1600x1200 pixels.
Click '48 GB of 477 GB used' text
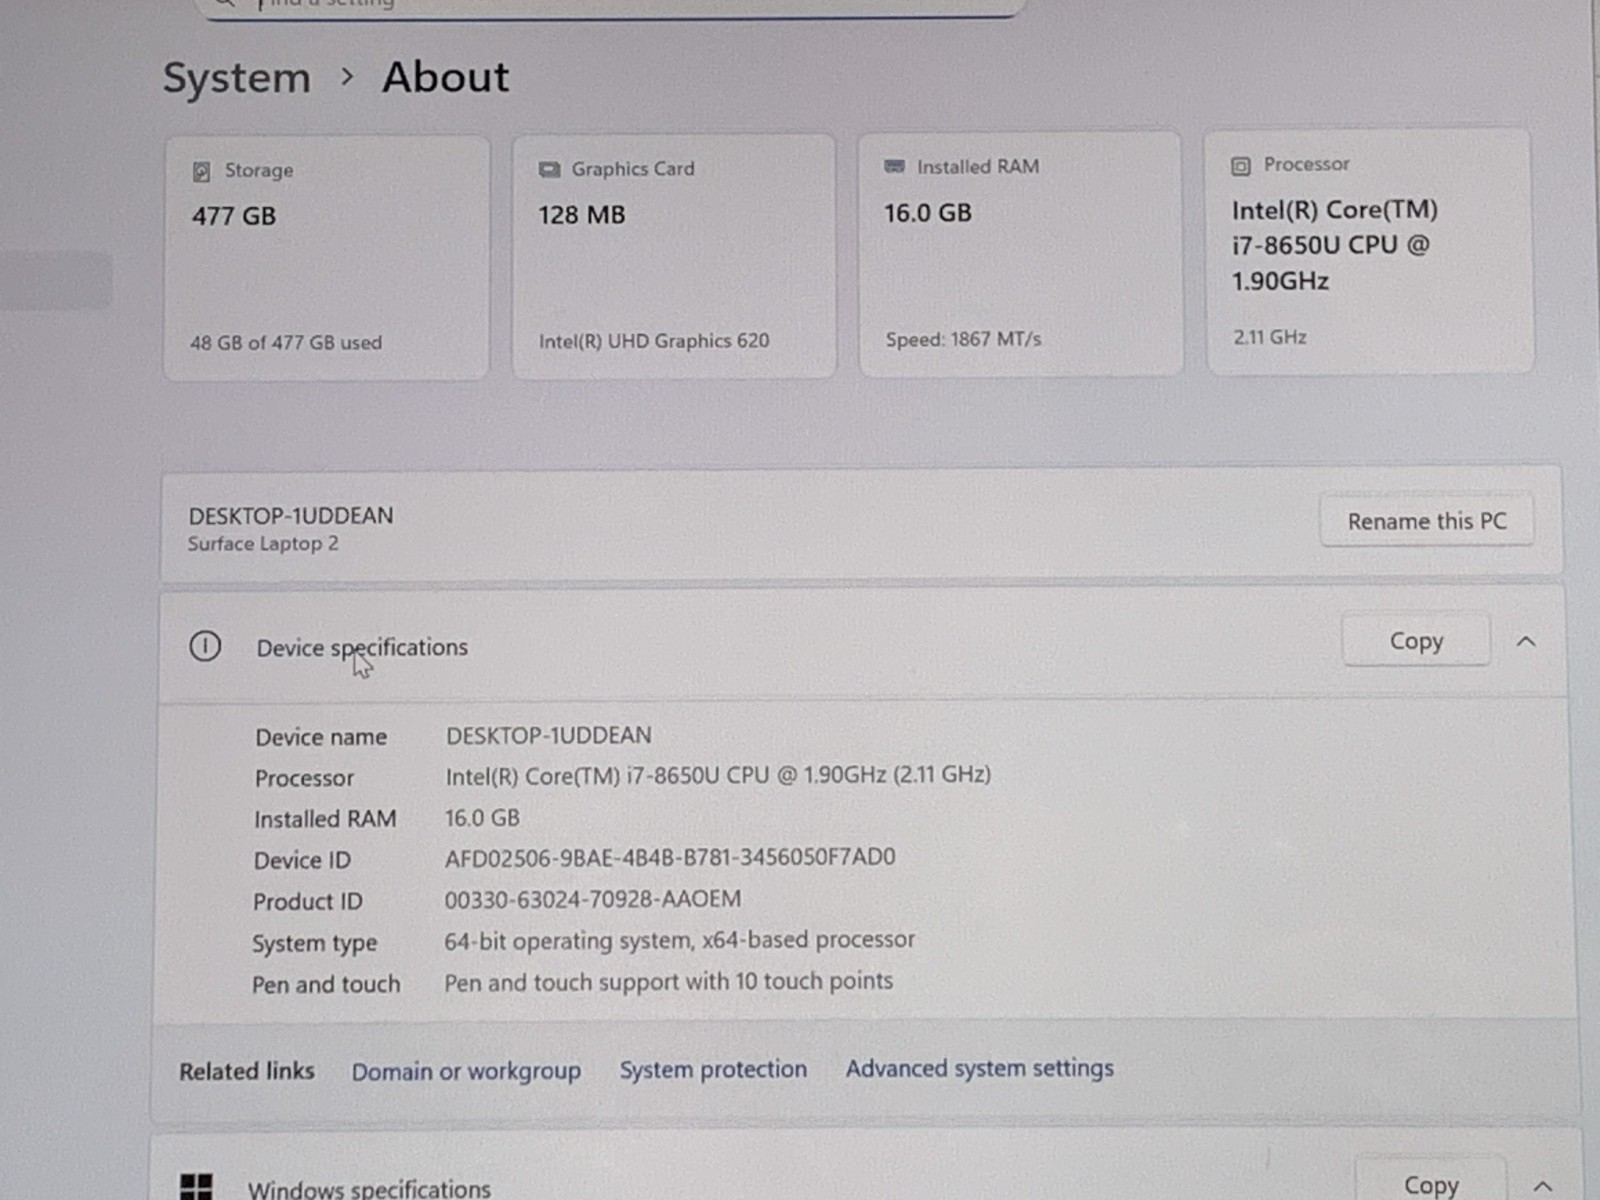[286, 342]
